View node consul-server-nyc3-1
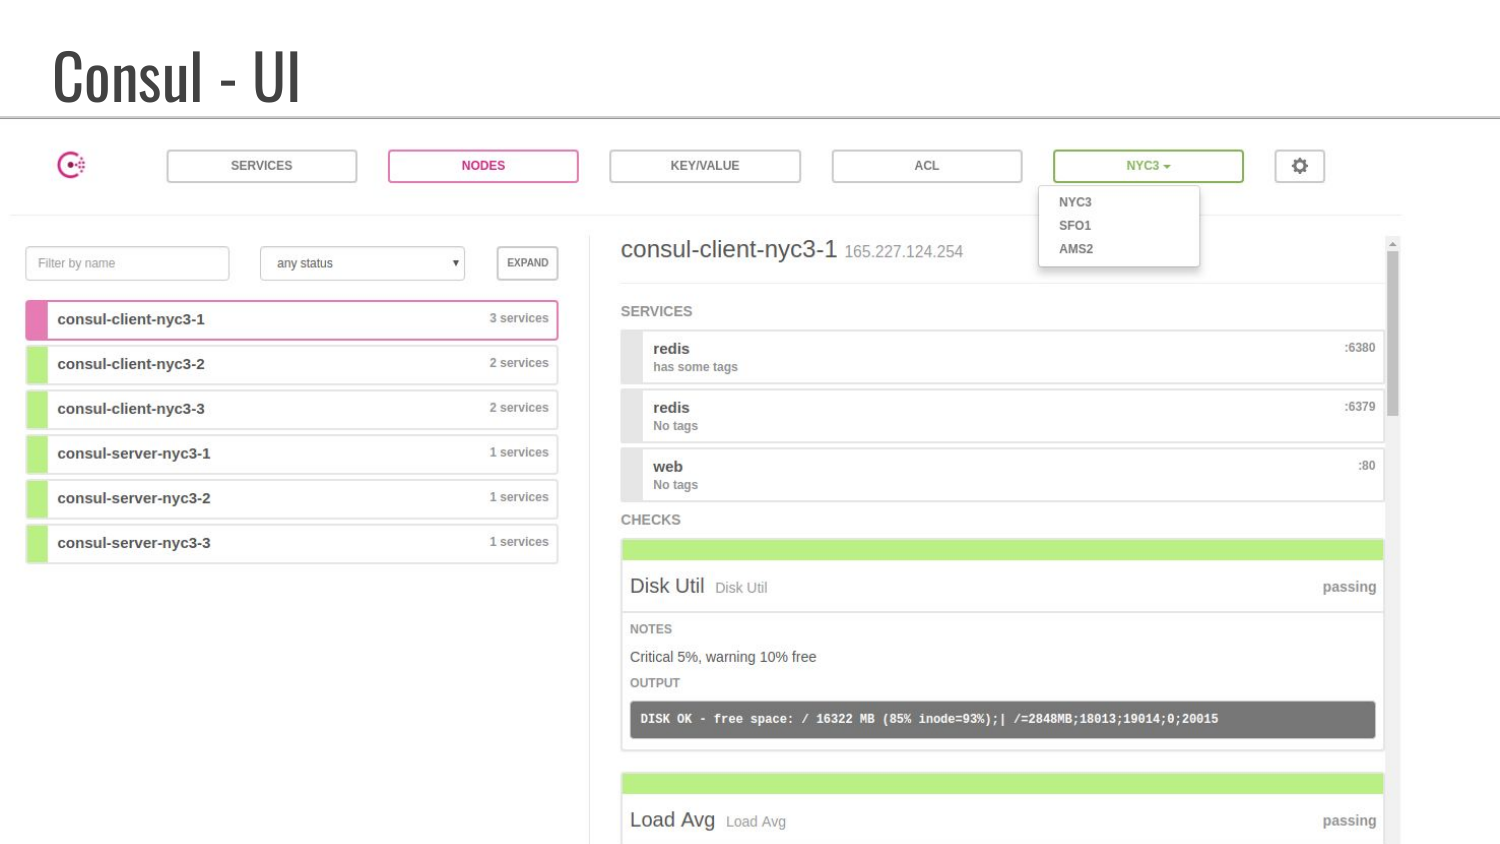Image resolution: width=1500 pixels, height=844 pixels. [x=292, y=454]
